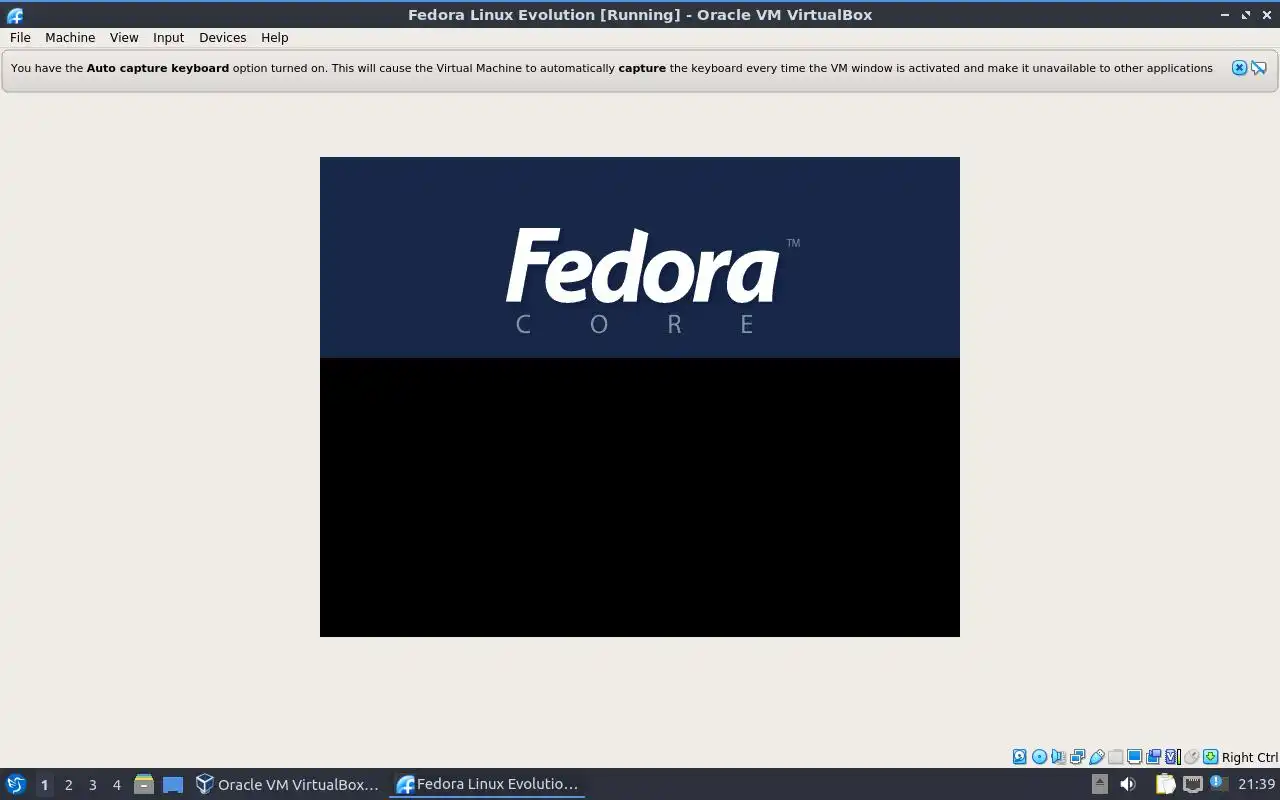Open the Input menu

click(168, 37)
